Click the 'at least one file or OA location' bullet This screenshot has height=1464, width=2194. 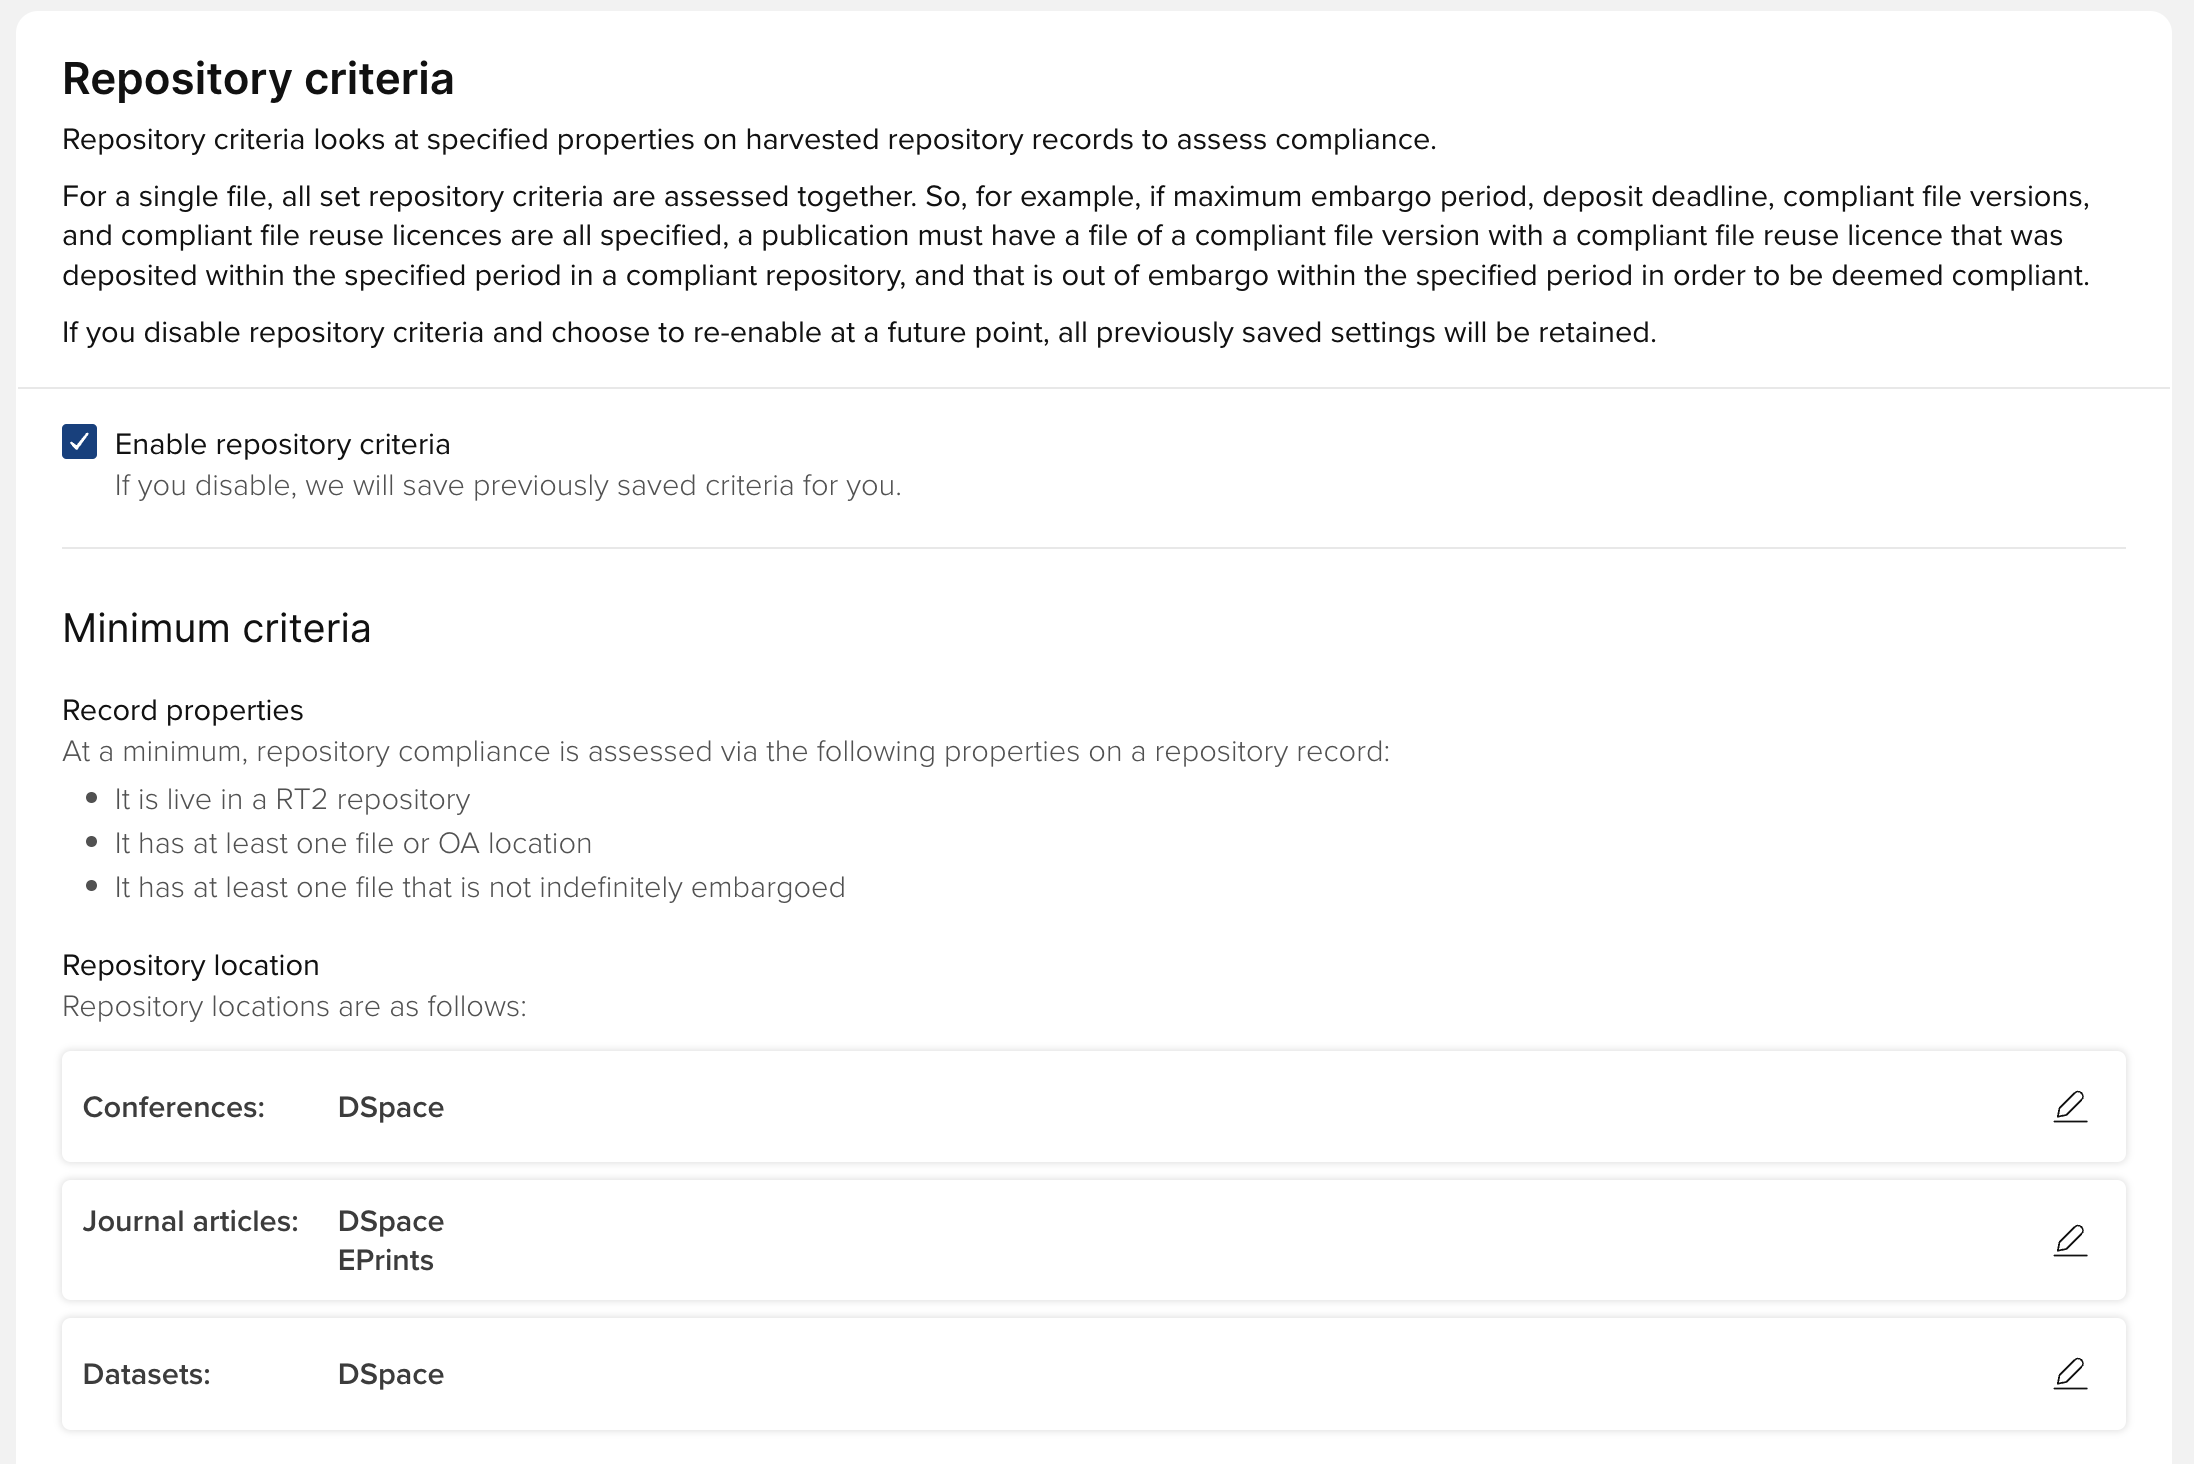353,843
